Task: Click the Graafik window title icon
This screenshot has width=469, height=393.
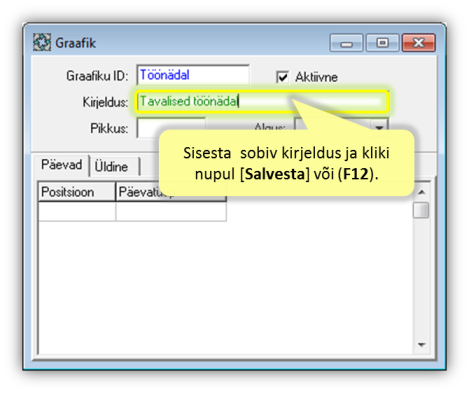Action: [42, 42]
